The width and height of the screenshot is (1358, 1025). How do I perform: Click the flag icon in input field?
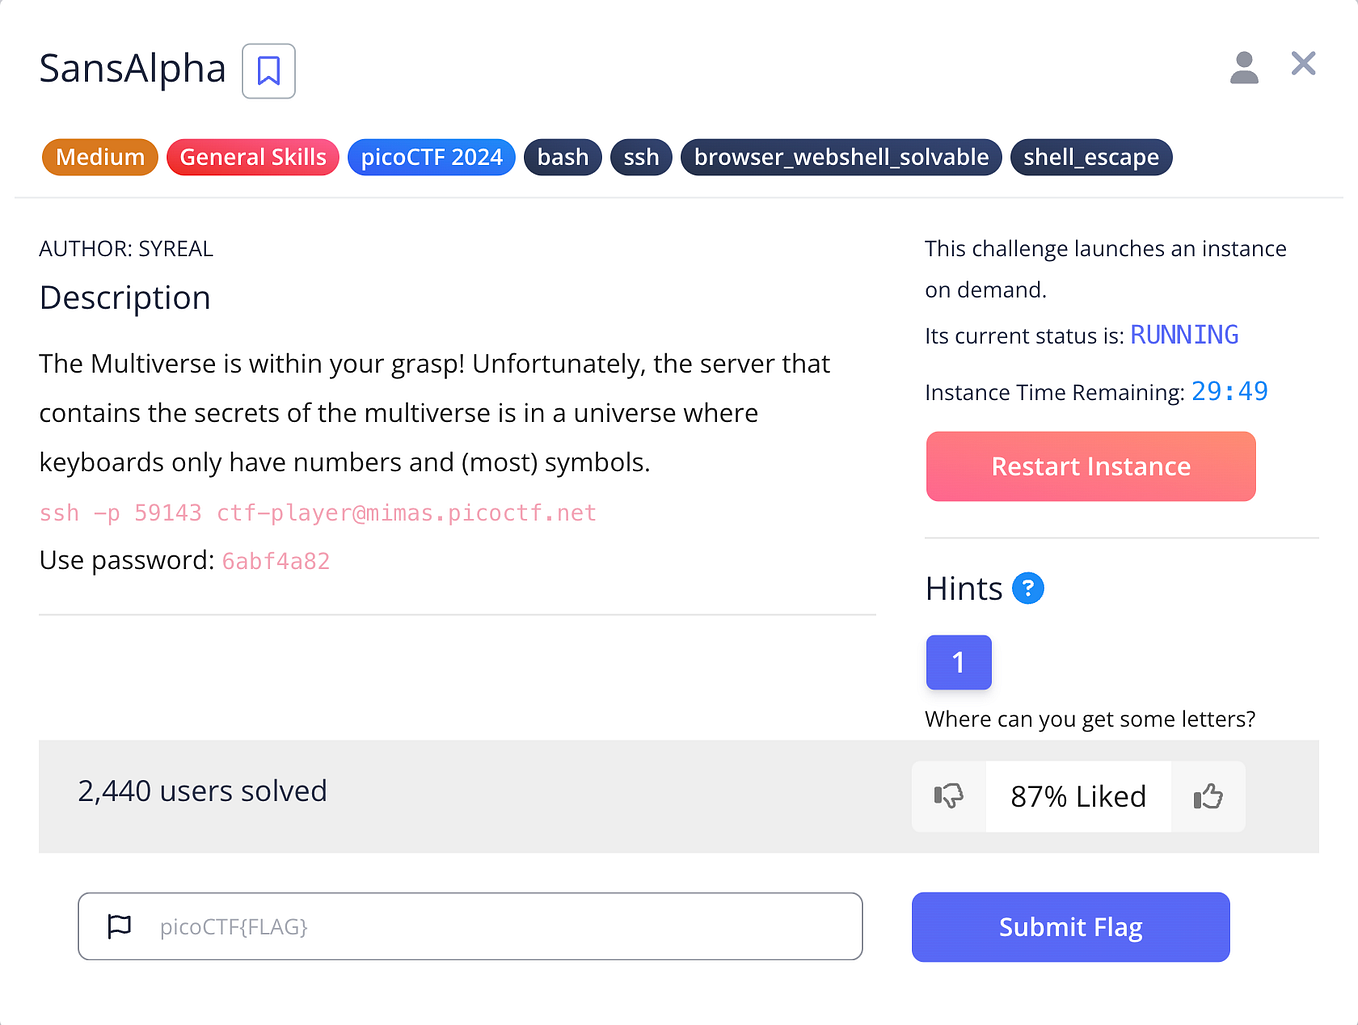click(119, 926)
